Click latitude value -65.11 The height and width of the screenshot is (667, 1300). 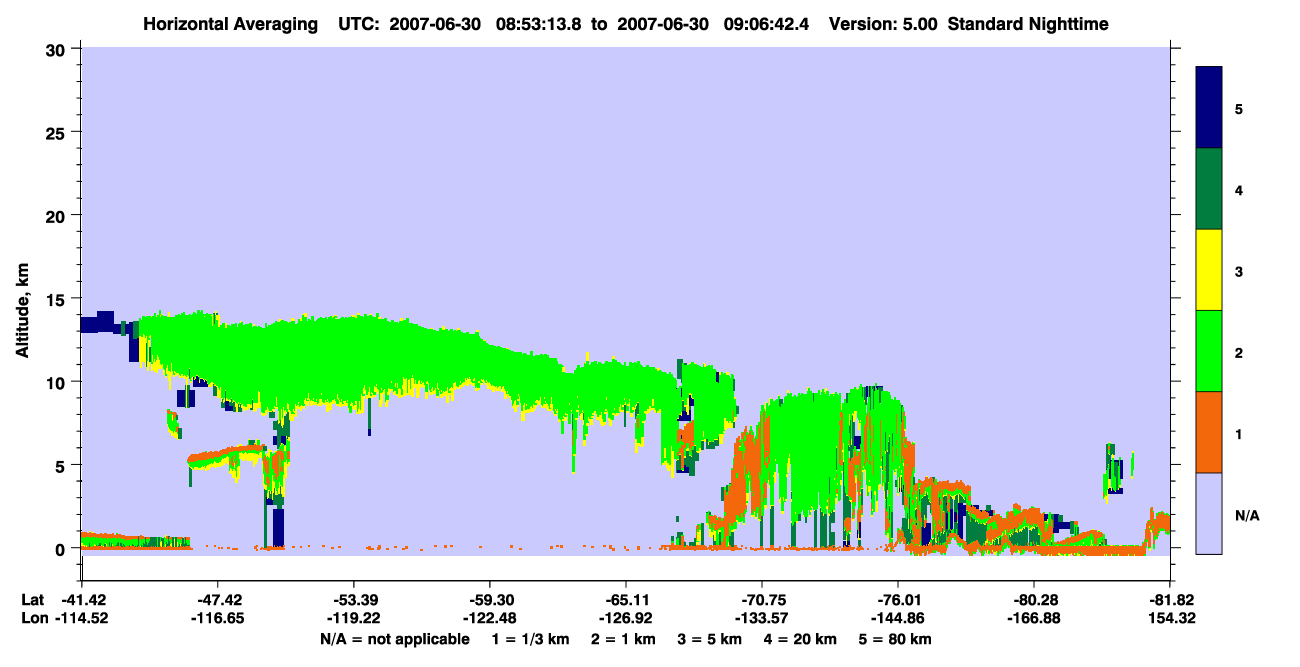pyautogui.click(x=625, y=599)
